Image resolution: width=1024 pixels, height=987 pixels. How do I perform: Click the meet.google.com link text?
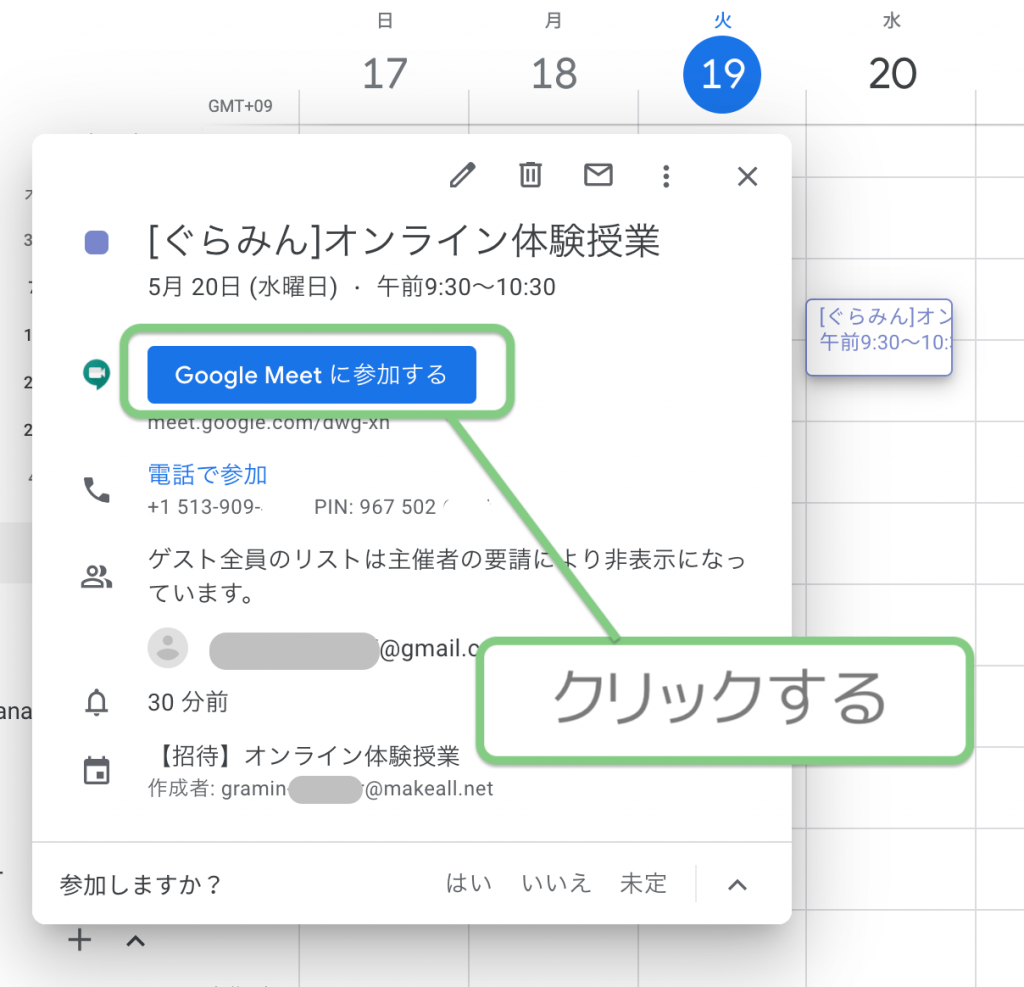[268, 423]
